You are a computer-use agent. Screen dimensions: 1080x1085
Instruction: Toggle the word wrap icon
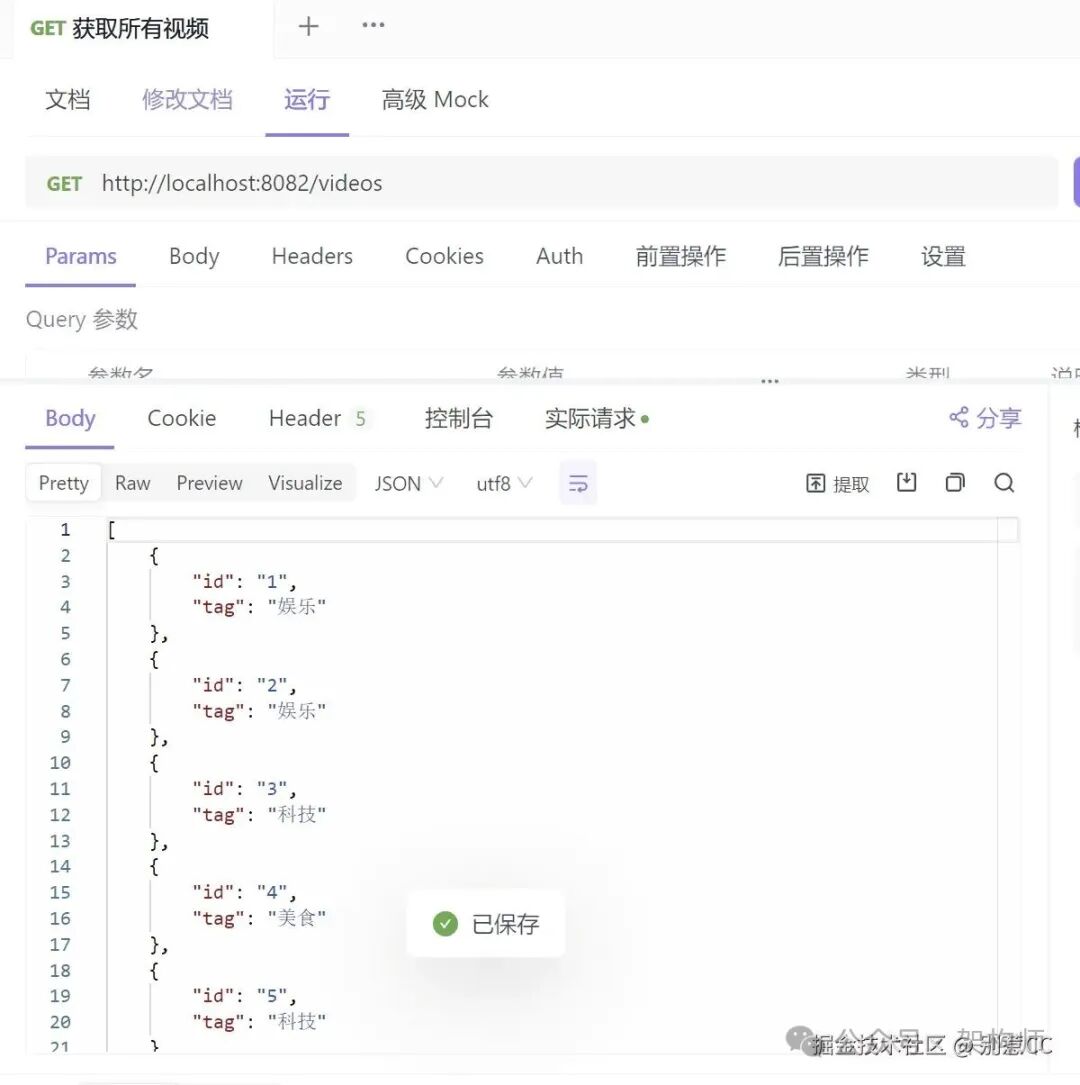tap(578, 483)
